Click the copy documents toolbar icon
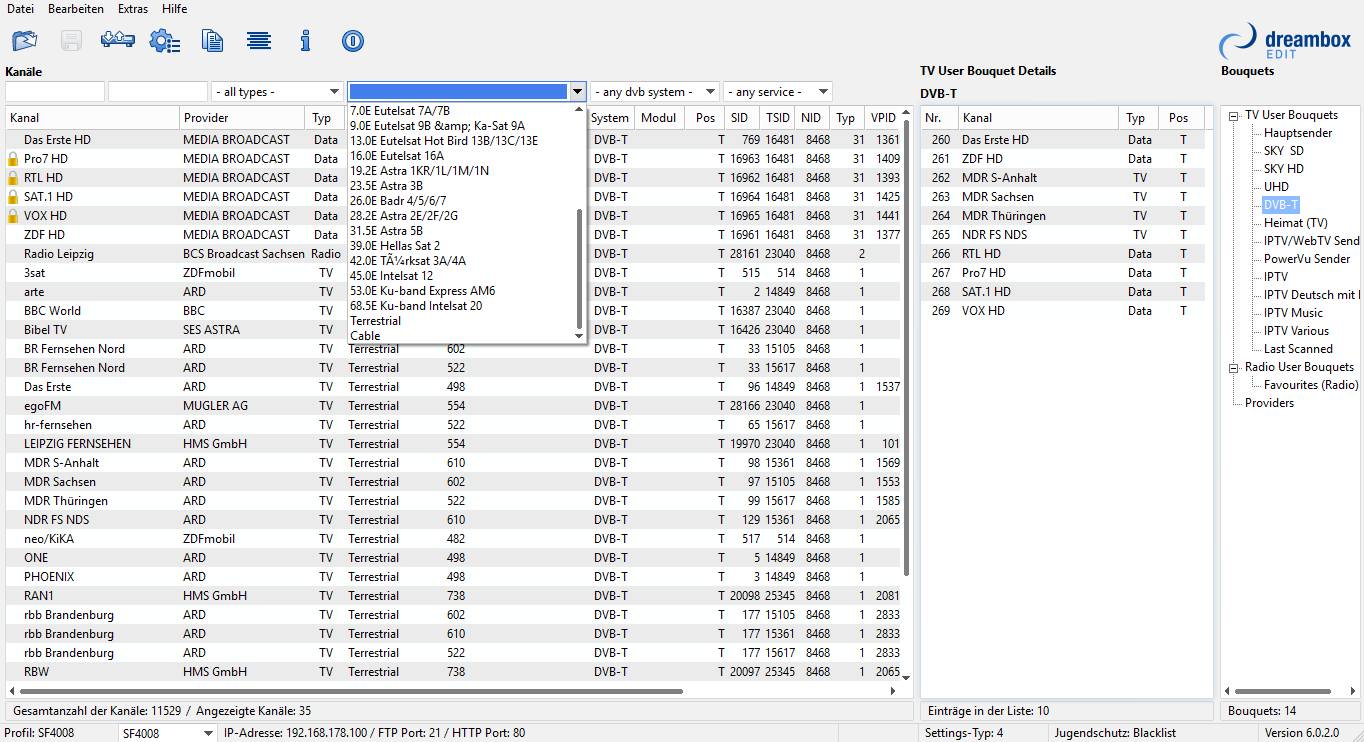The image size is (1364, 742). [212, 41]
